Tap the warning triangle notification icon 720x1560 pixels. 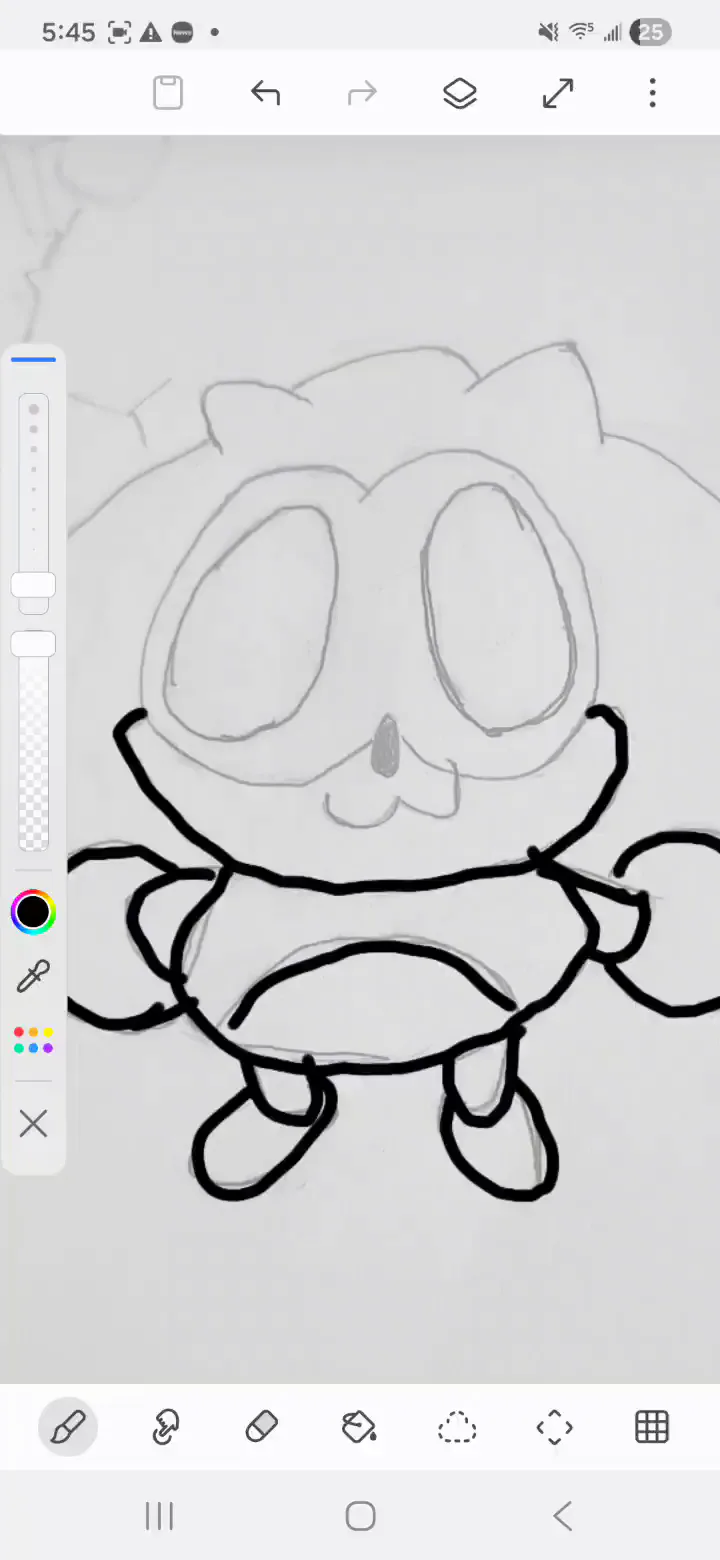pos(150,32)
